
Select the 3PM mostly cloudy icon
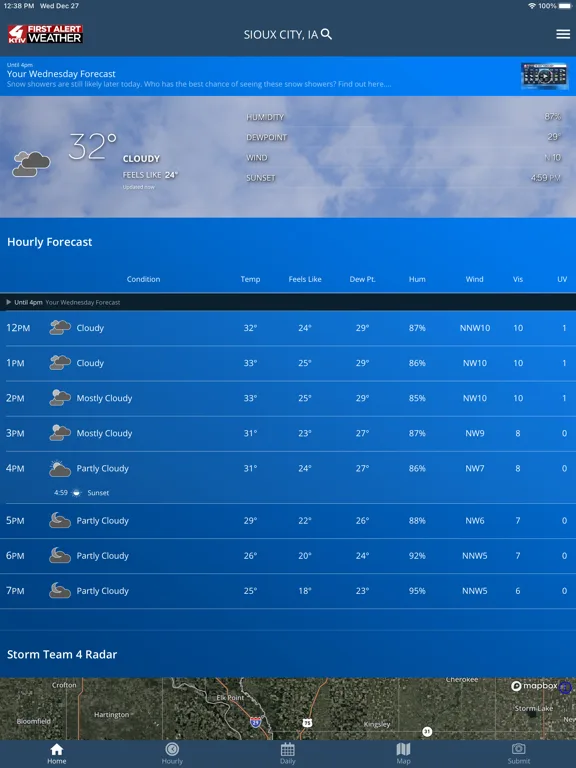(x=60, y=433)
